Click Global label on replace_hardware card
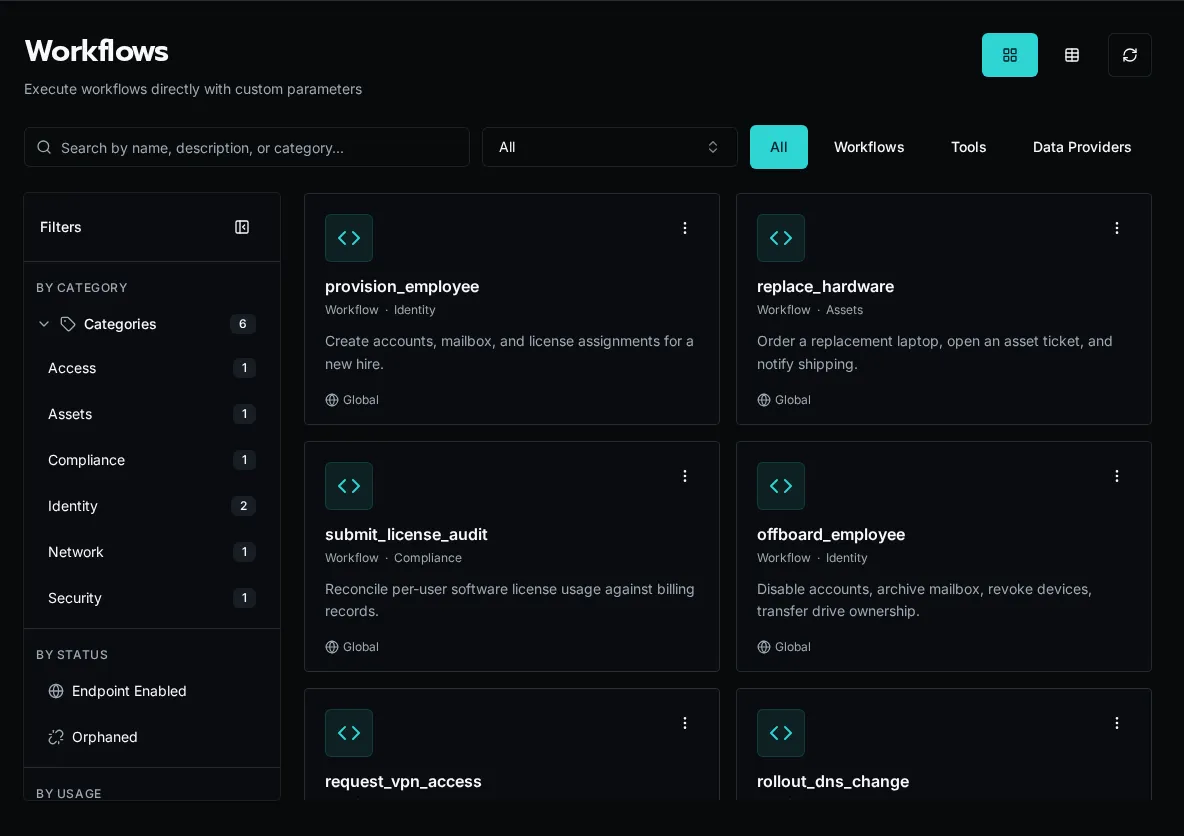 793,400
